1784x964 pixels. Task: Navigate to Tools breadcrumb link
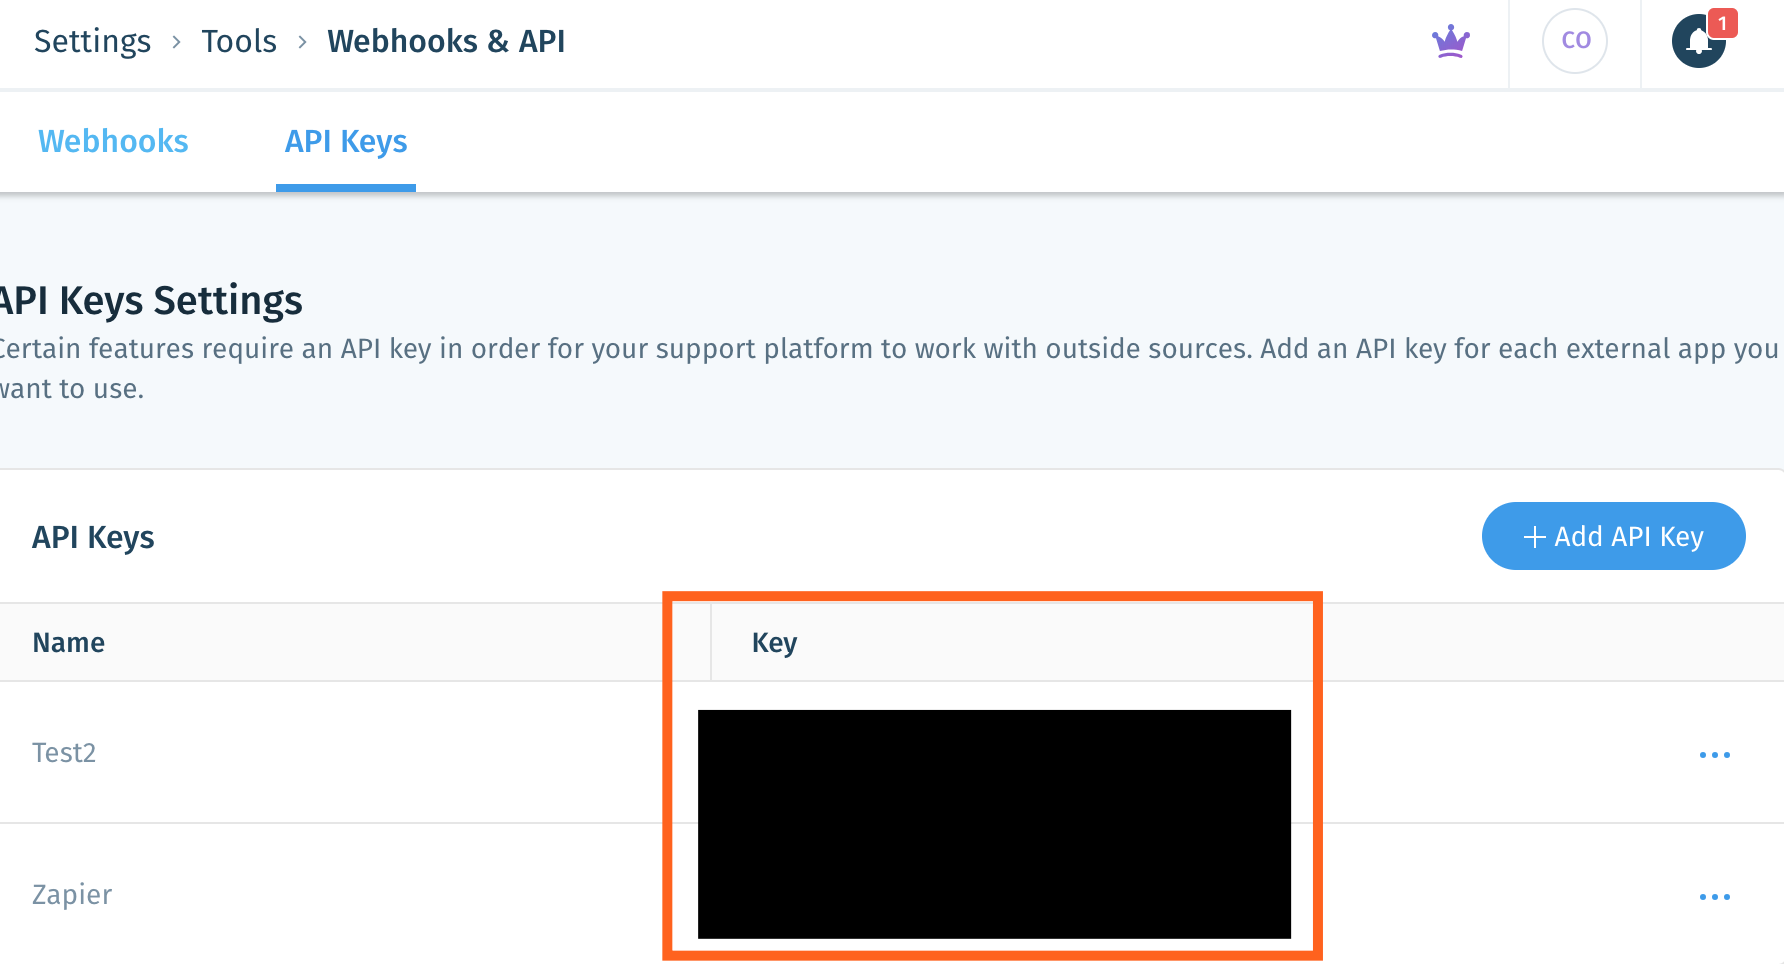click(x=239, y=42)
